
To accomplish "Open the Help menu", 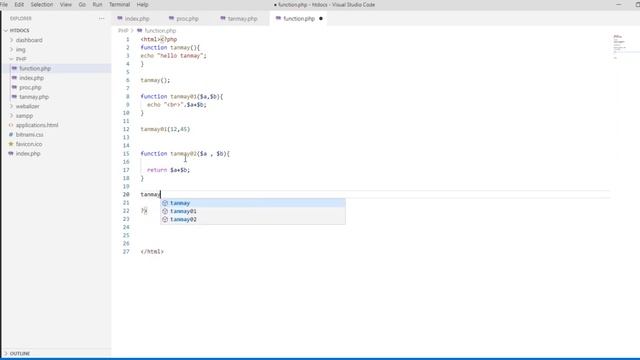I will (142, 4).
